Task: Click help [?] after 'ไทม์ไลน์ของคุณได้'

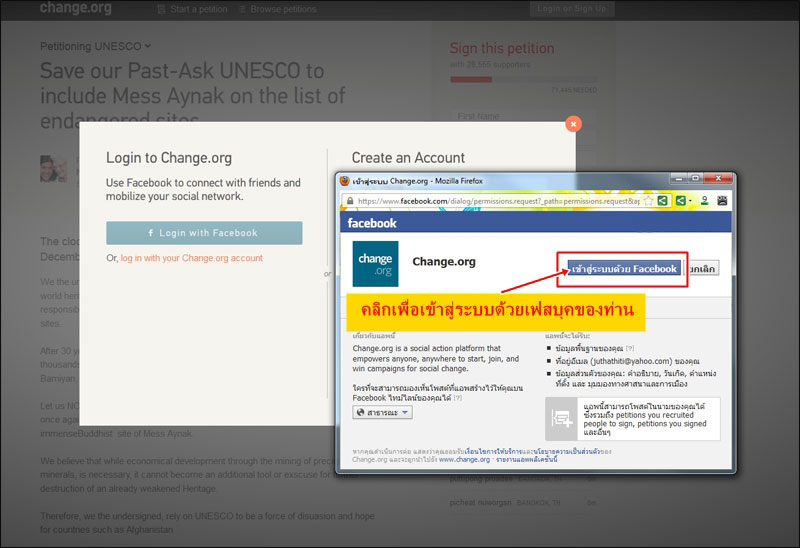Action: coord(458,398)
